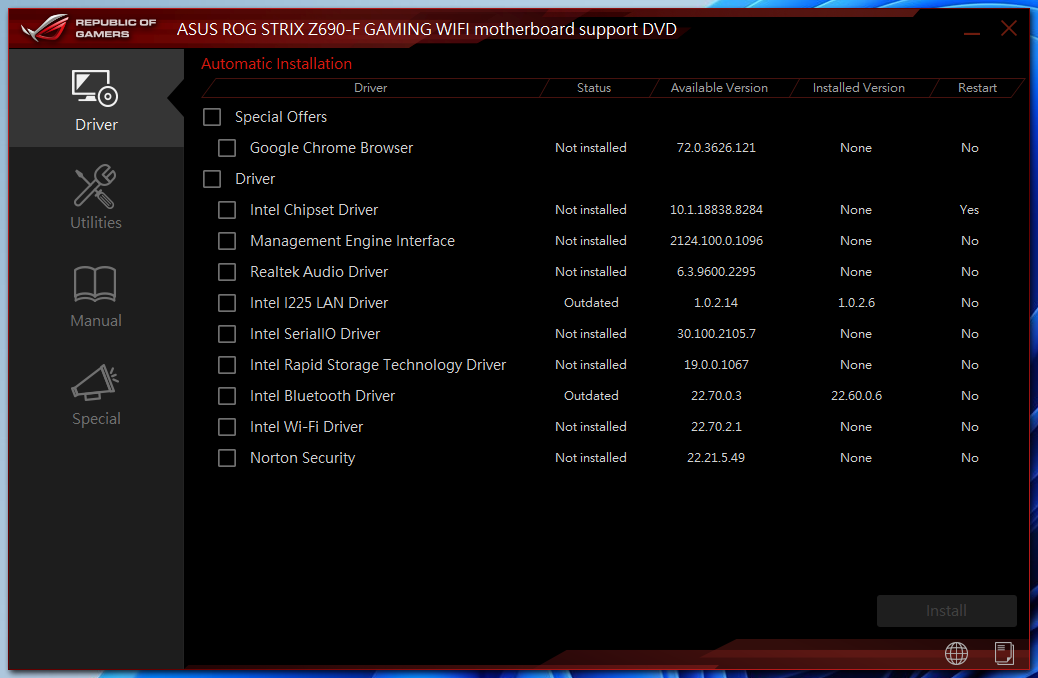1038x678 pixels.
Task: Open the globe icon at bottom right
Action: pos(956,653)
